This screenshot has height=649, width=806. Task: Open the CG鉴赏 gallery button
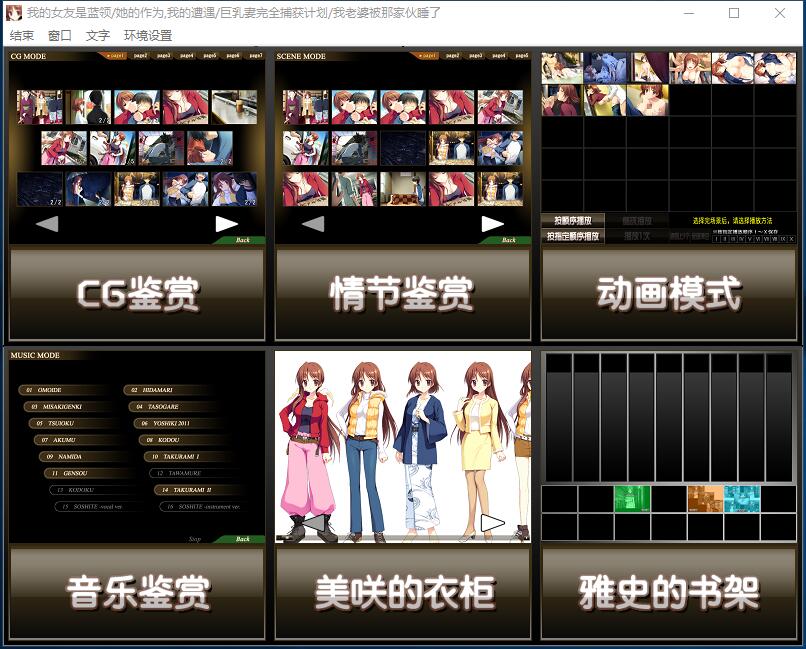[x=137, y=294]
